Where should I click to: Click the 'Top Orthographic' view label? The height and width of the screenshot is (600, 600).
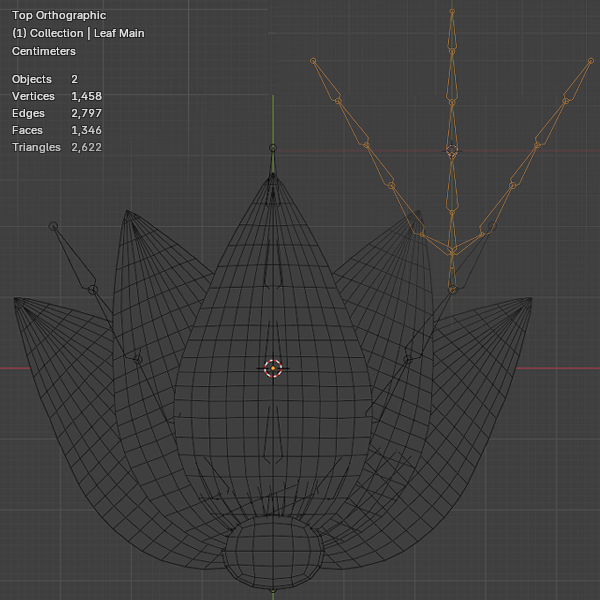pyautogui.click(x=59, y=16)
